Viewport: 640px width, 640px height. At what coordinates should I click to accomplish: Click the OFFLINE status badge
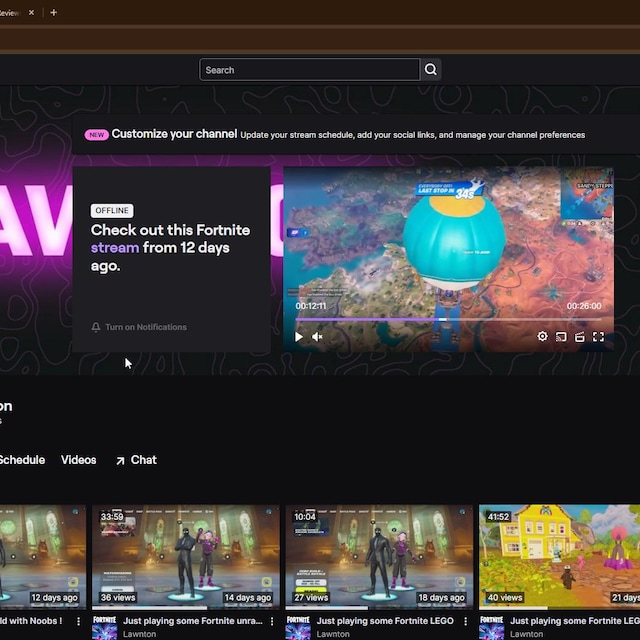(112, 211)
